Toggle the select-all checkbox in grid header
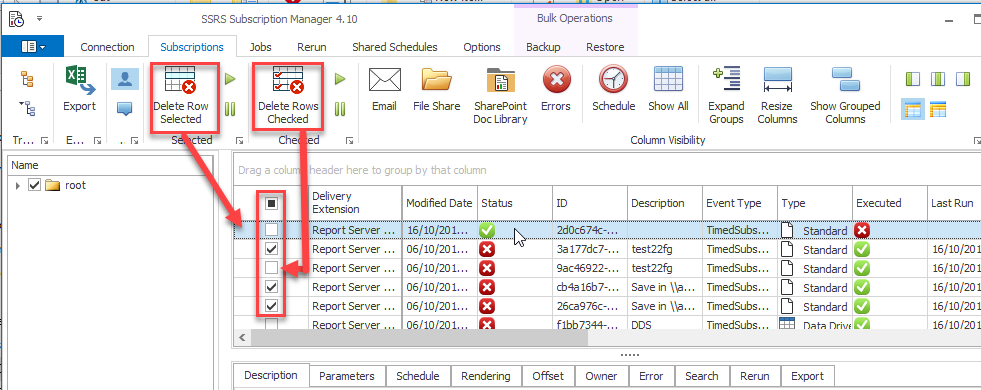 tap(272, 203)
